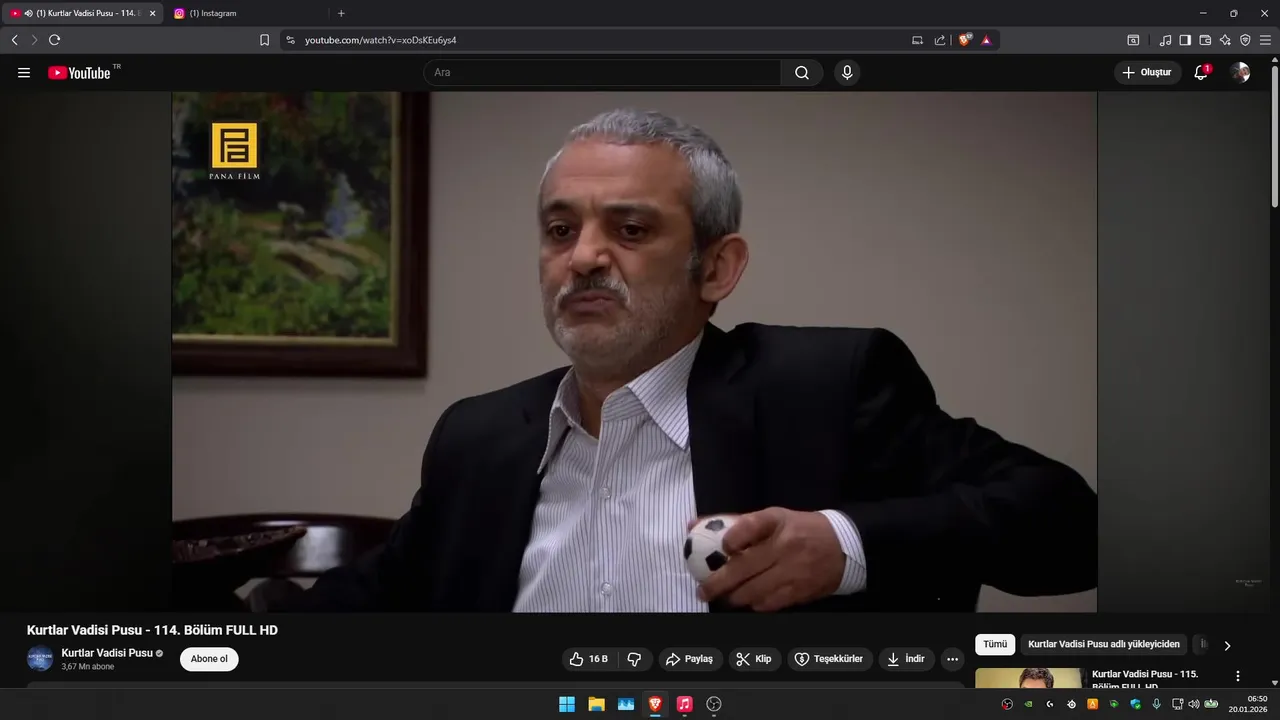View site information icon in address bar
1280x720 pixels.
pyautogui.click(x=290, y=40)
